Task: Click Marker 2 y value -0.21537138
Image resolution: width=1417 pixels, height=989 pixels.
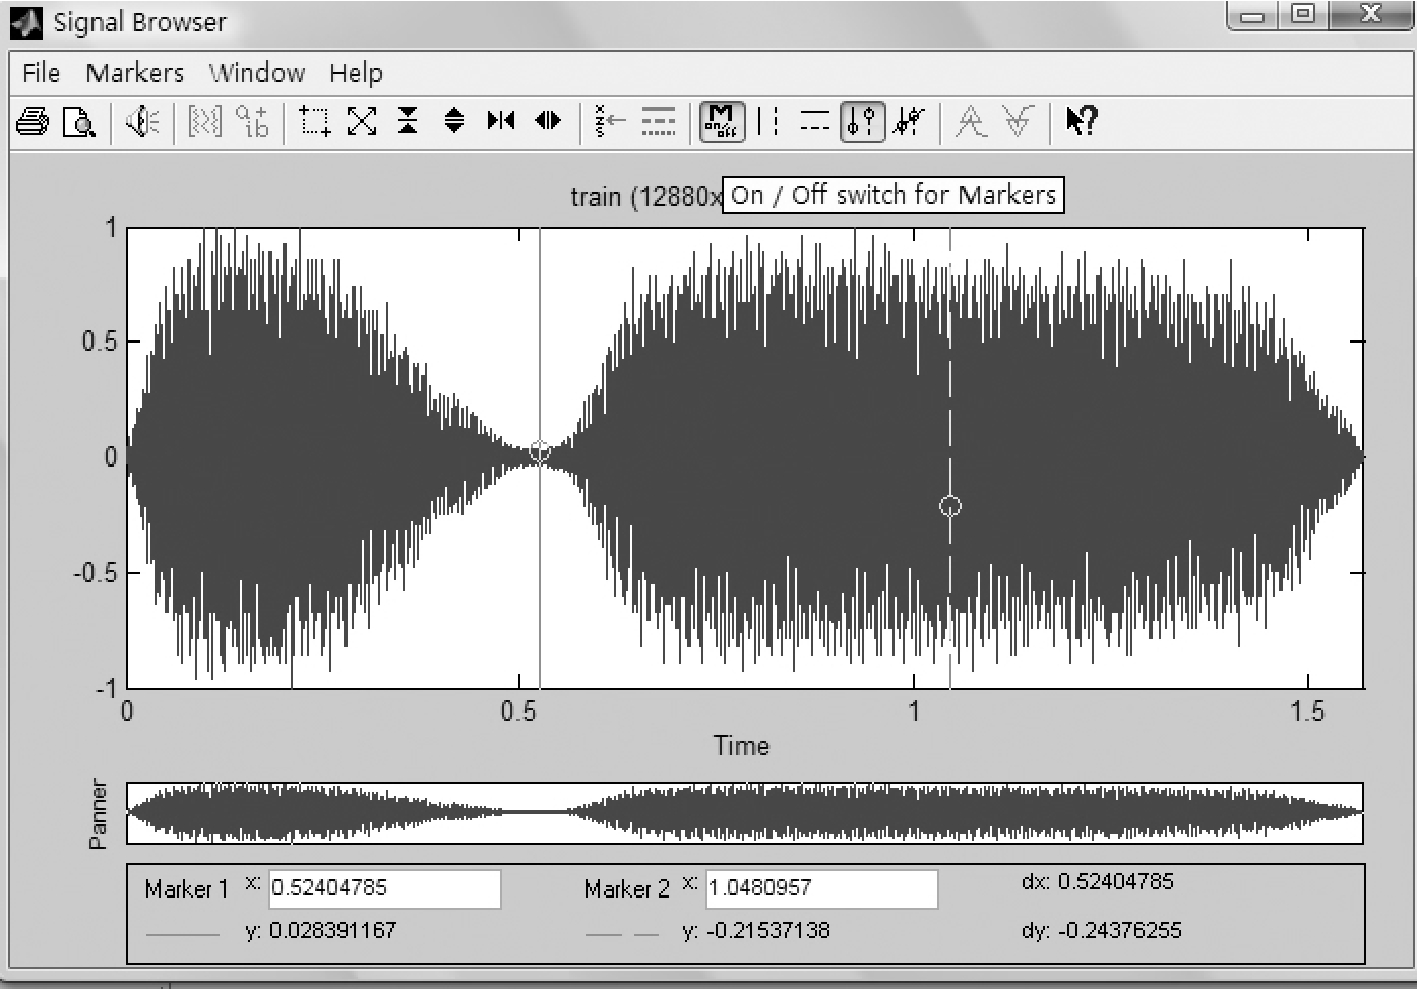Action: point(767,931)
